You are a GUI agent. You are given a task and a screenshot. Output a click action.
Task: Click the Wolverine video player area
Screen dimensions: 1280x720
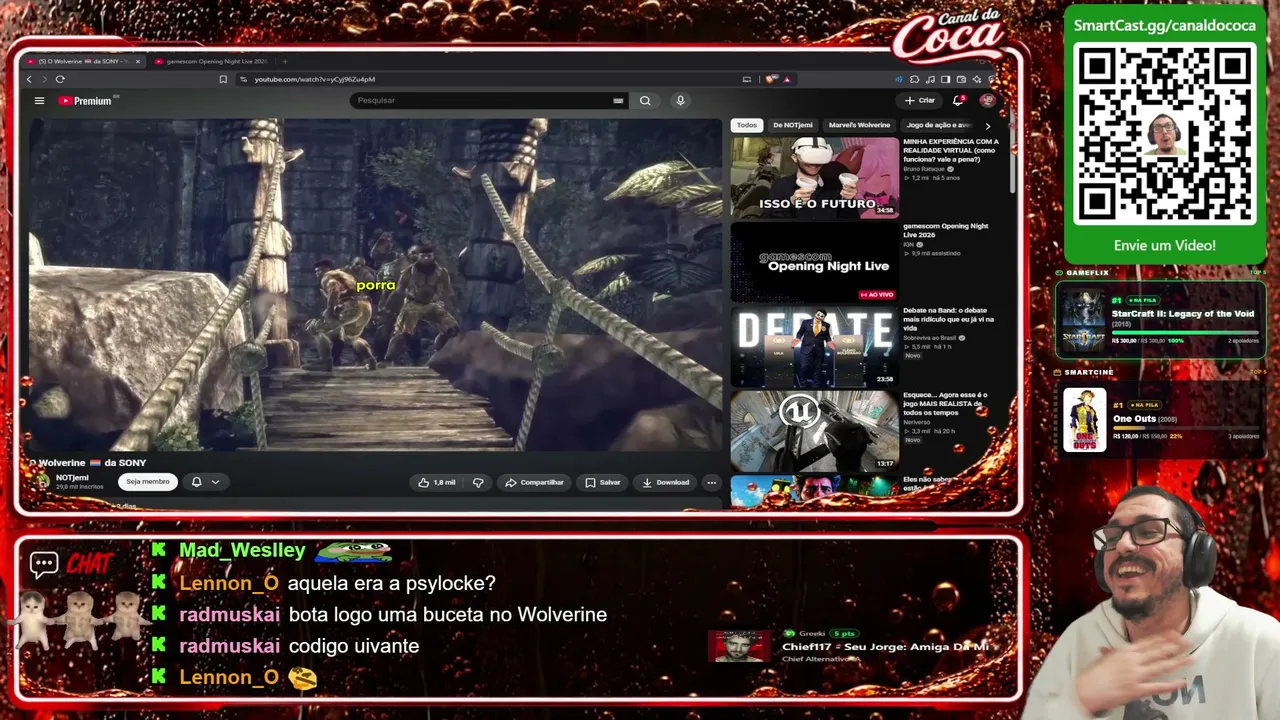[x=375, y=285]
